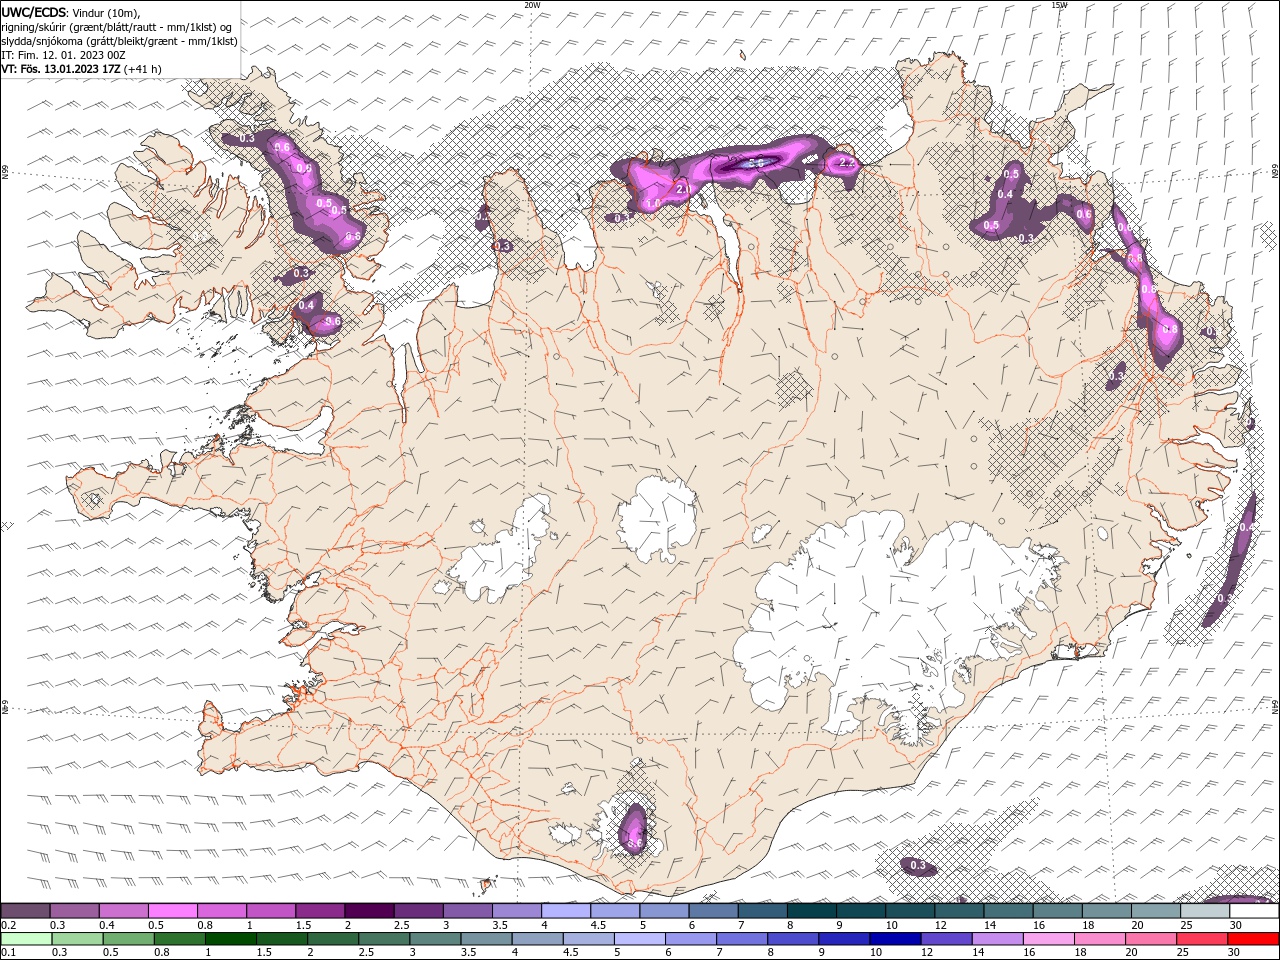Click the 0.3–0.5 rain legend swatch
Screen dimensions: 1280x960
[x=78, y=939]
